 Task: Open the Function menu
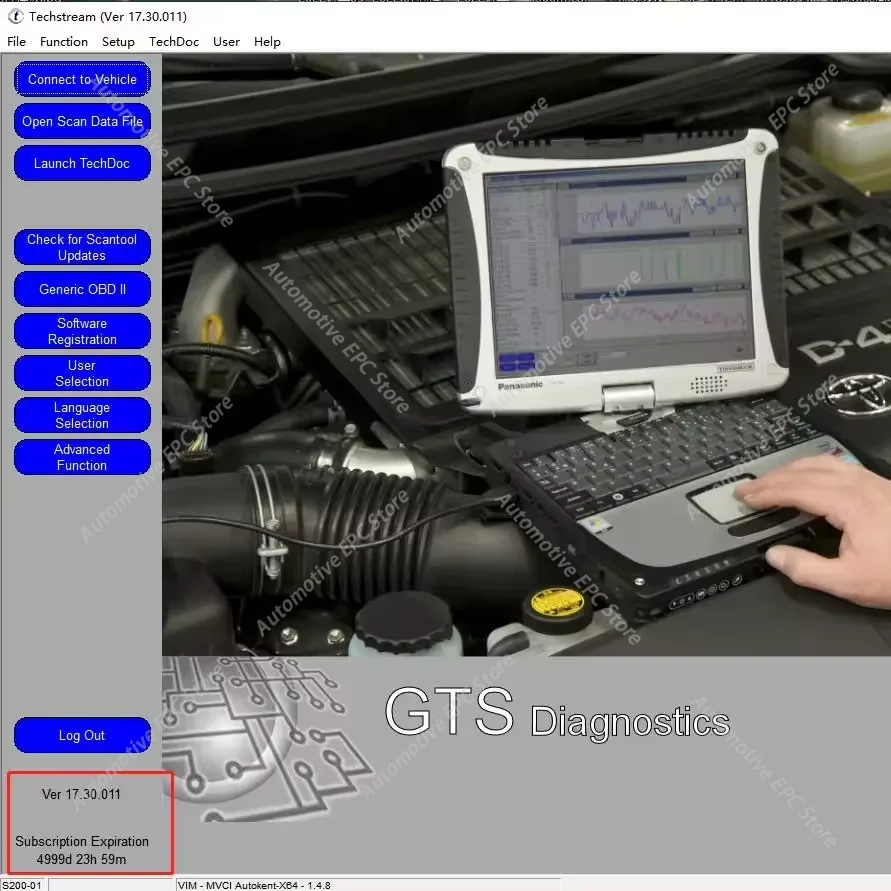tap(64, 41)
